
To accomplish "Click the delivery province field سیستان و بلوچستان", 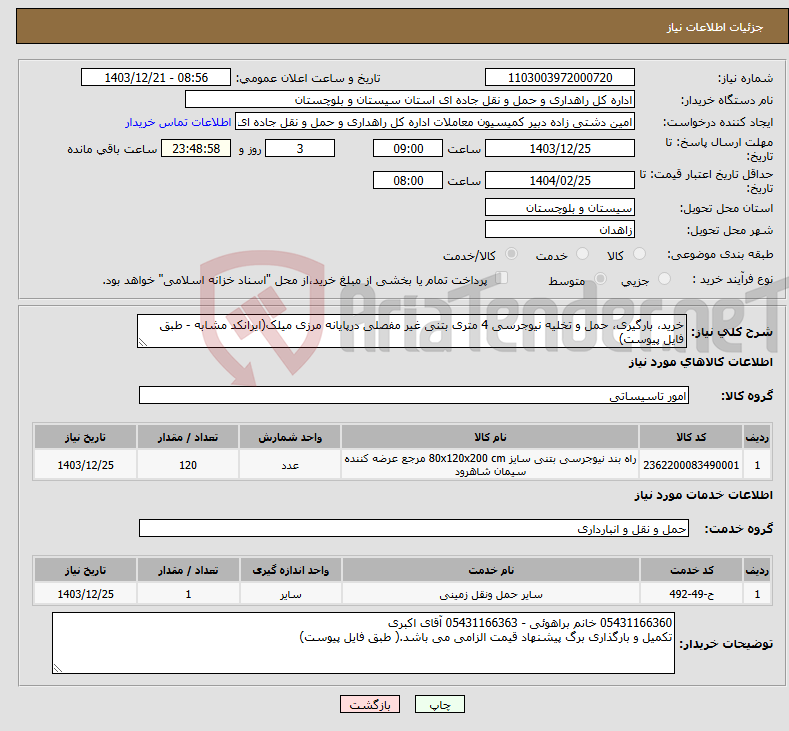I will pos(560,207).
